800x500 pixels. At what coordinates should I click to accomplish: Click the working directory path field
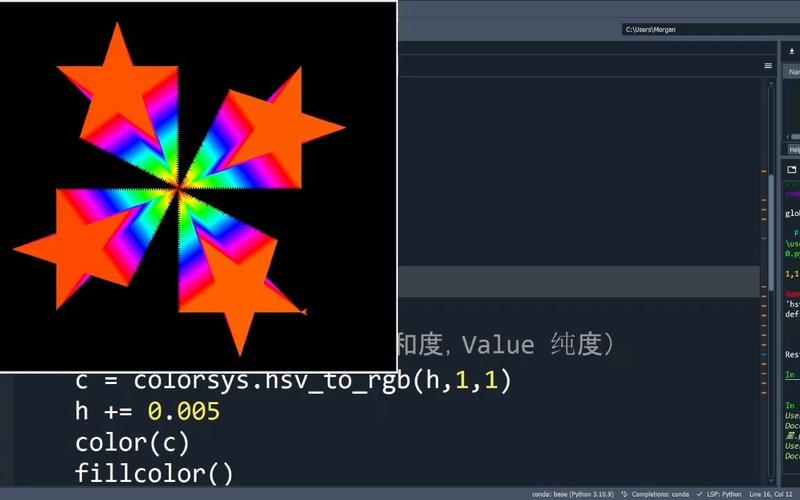(x=710, y=30)
